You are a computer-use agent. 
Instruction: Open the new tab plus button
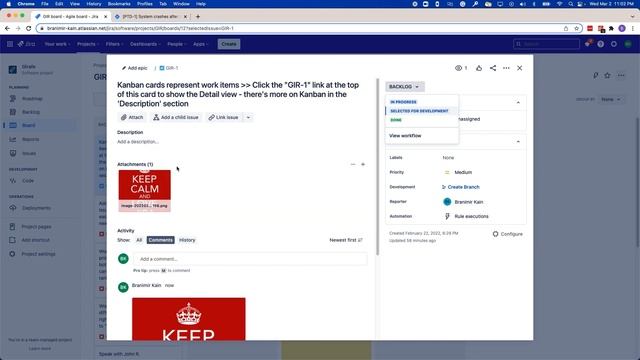(x=198, y=17)
